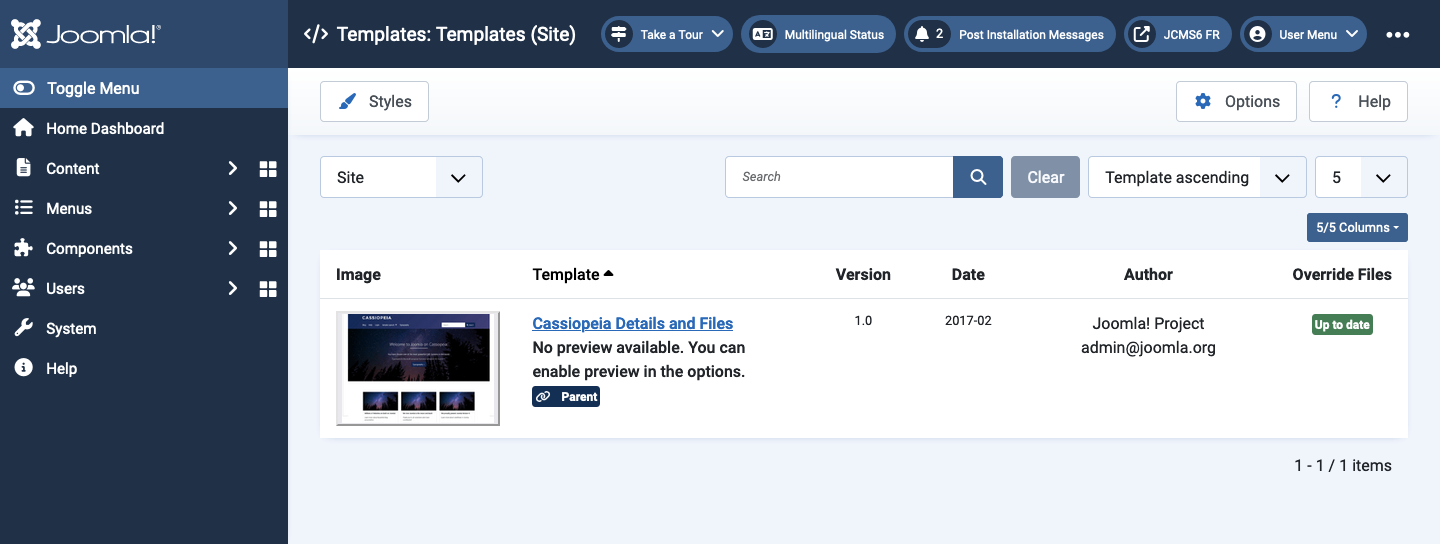
Task: Click the Multilingual language icon
Action: point(763,34)
